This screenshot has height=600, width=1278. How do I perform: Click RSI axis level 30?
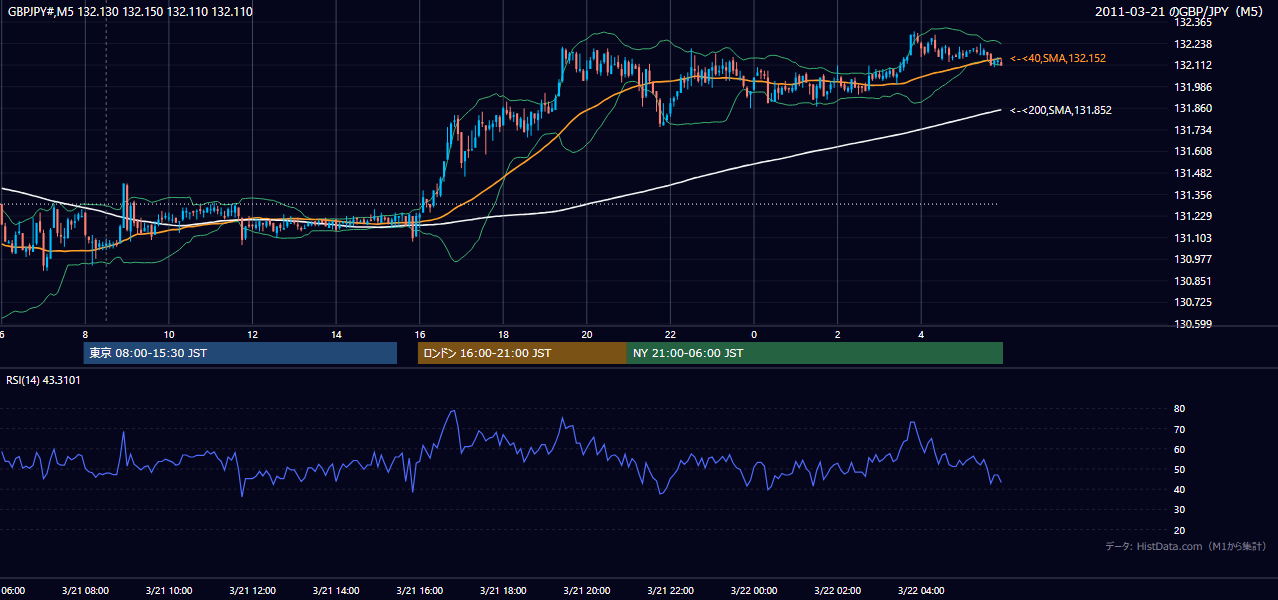1179,510
